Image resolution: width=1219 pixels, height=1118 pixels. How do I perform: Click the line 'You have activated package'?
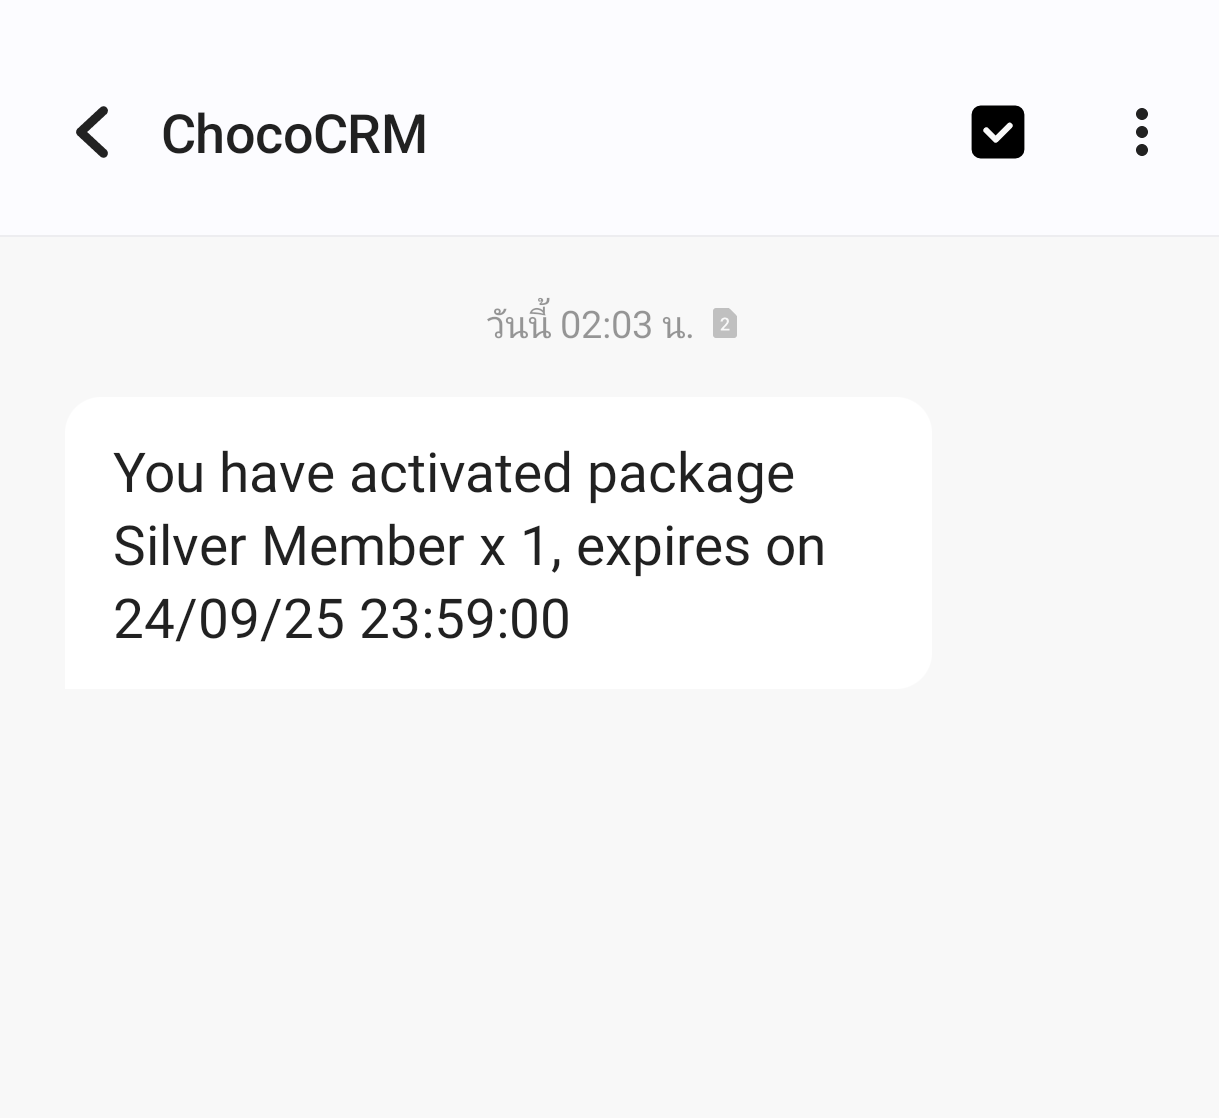click(453, 473)
